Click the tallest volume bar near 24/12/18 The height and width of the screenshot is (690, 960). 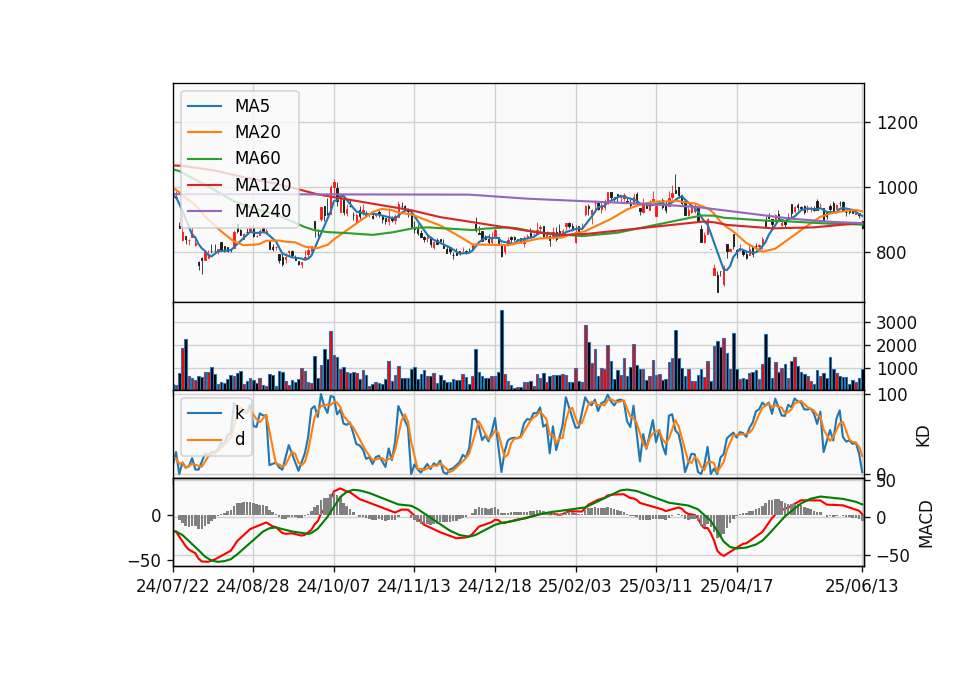[502, 350]
